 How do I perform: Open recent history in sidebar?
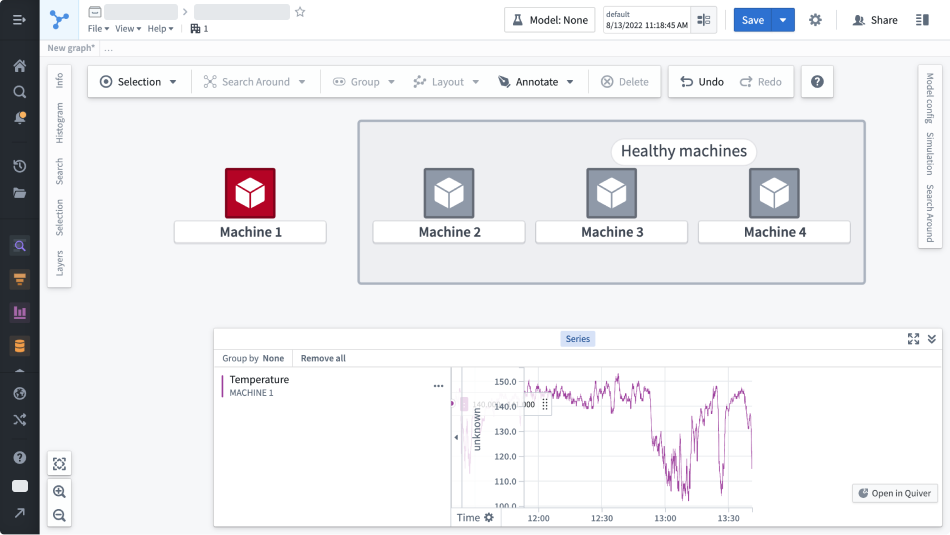[19, 166]
